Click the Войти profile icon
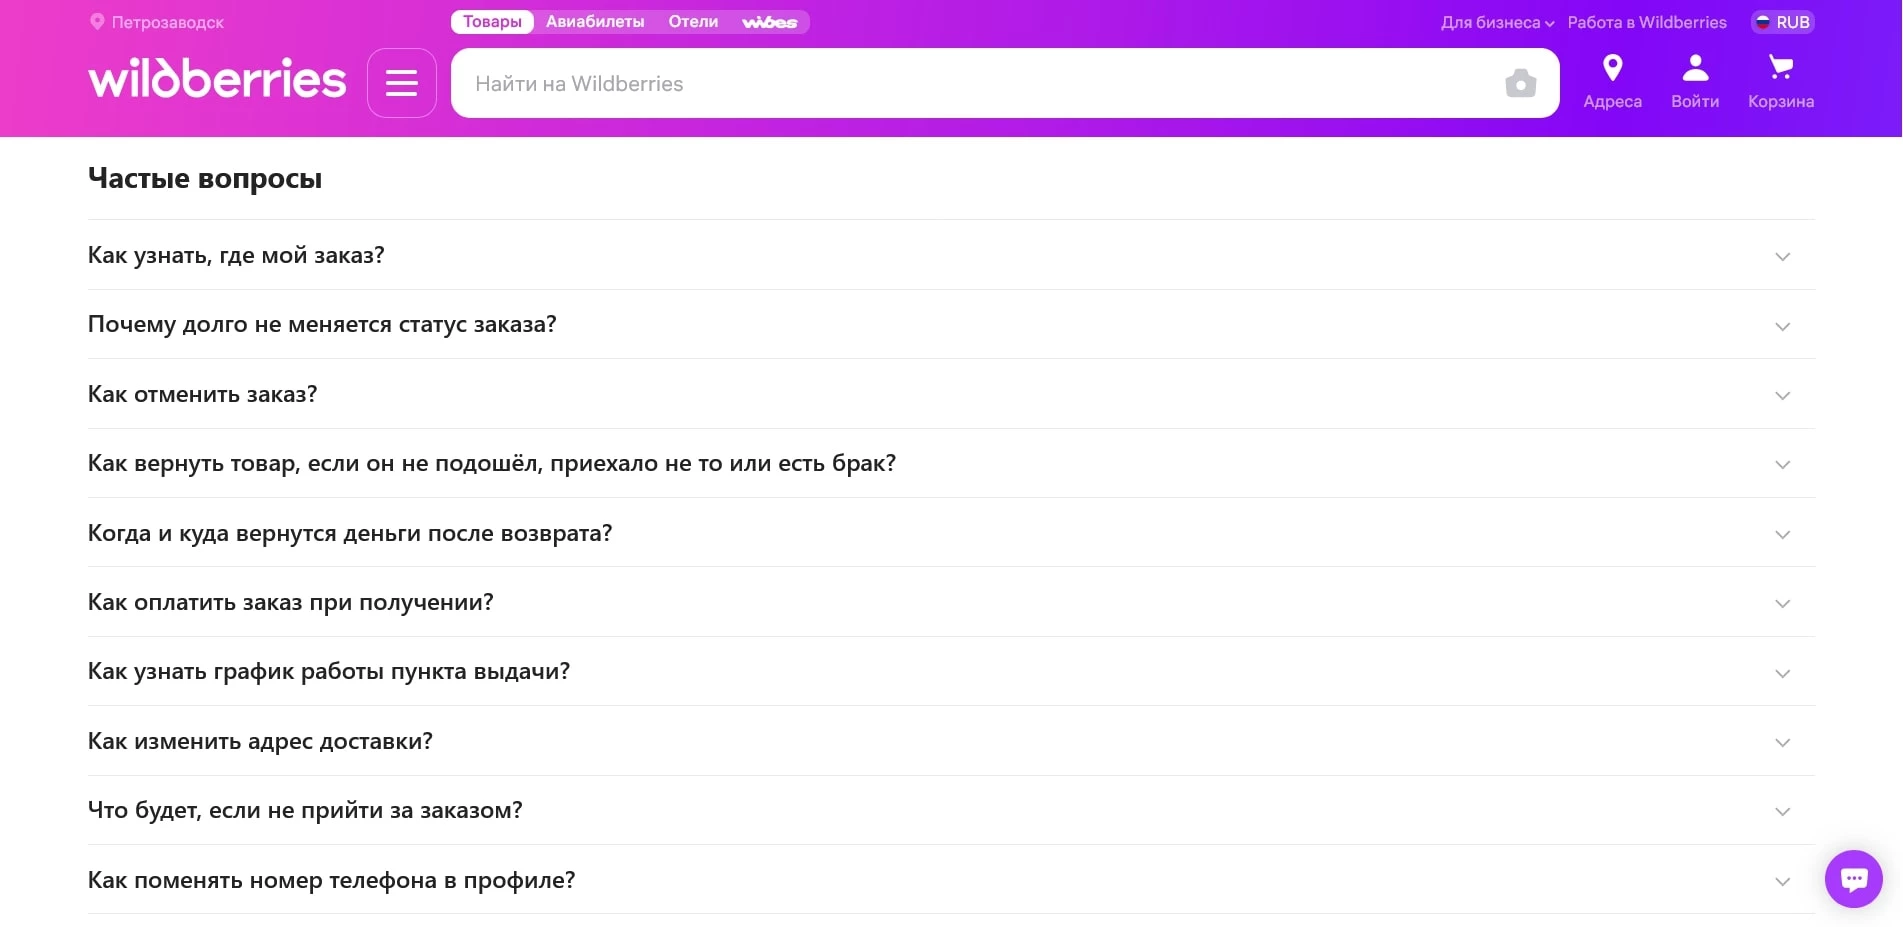 [x=1695, y=82]
